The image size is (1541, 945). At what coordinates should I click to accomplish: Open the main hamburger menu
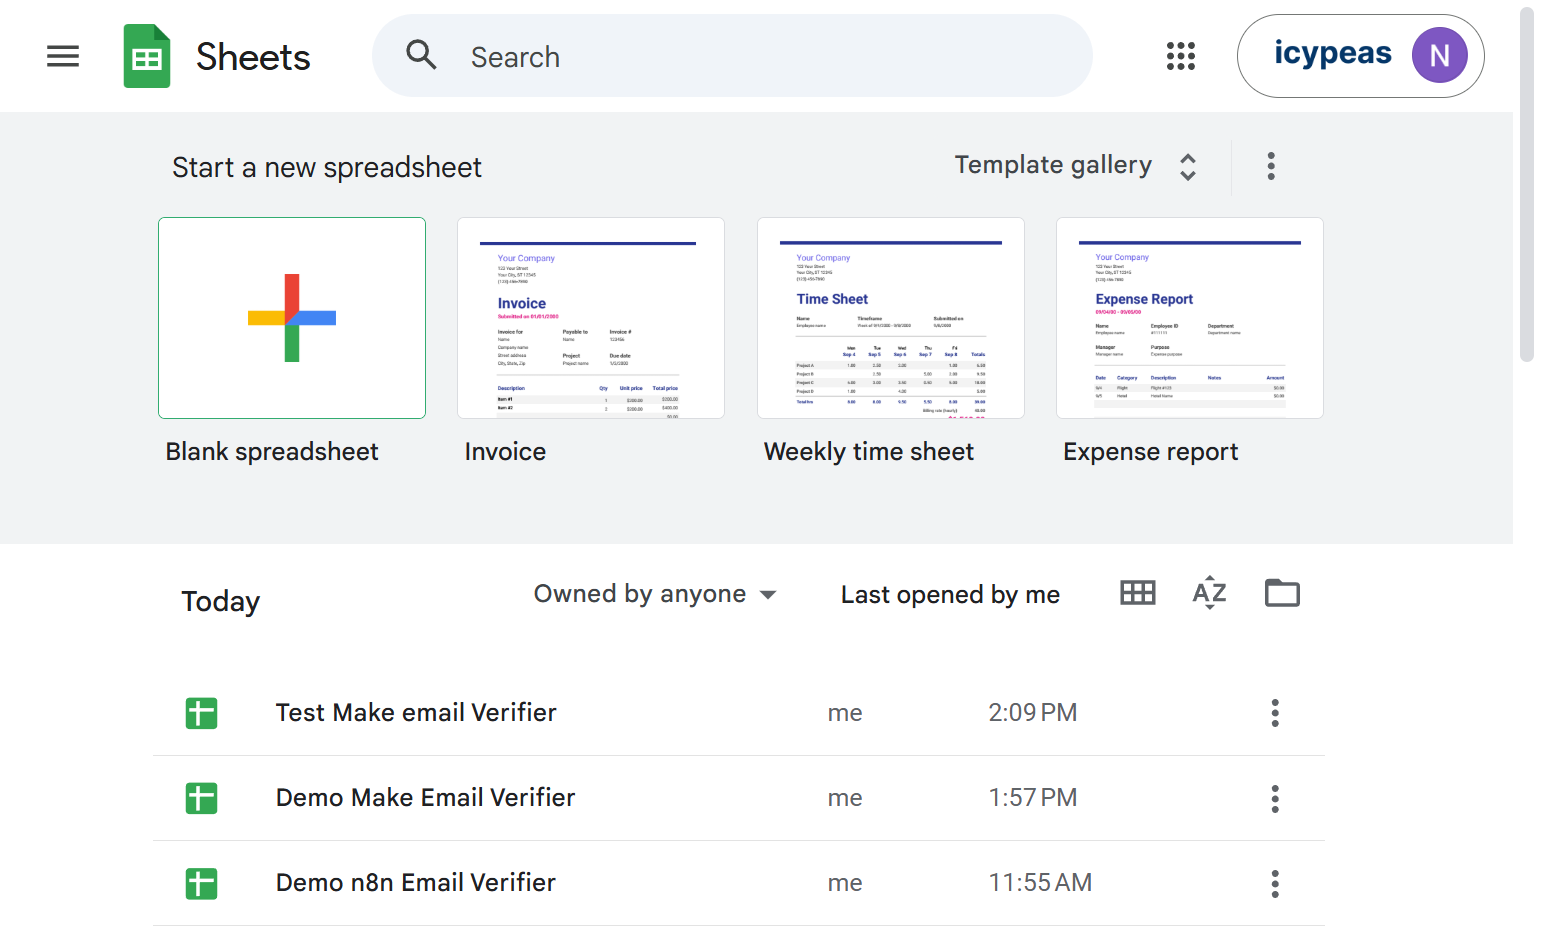pos(63,56)
